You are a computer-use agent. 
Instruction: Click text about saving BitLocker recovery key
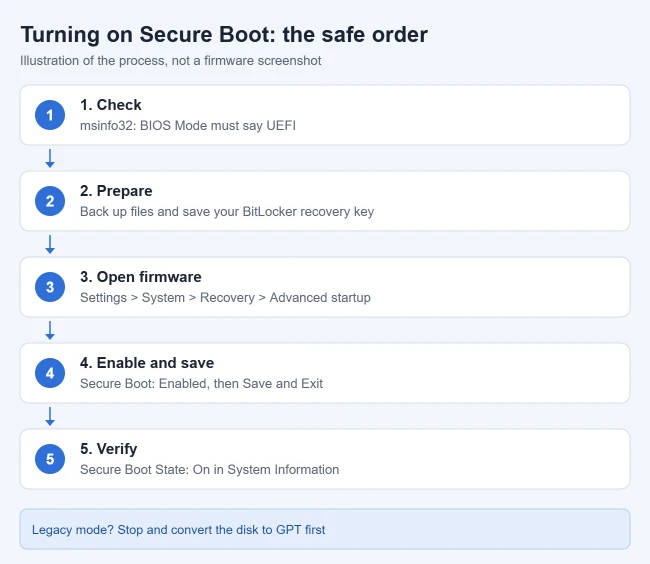(227, 212)
